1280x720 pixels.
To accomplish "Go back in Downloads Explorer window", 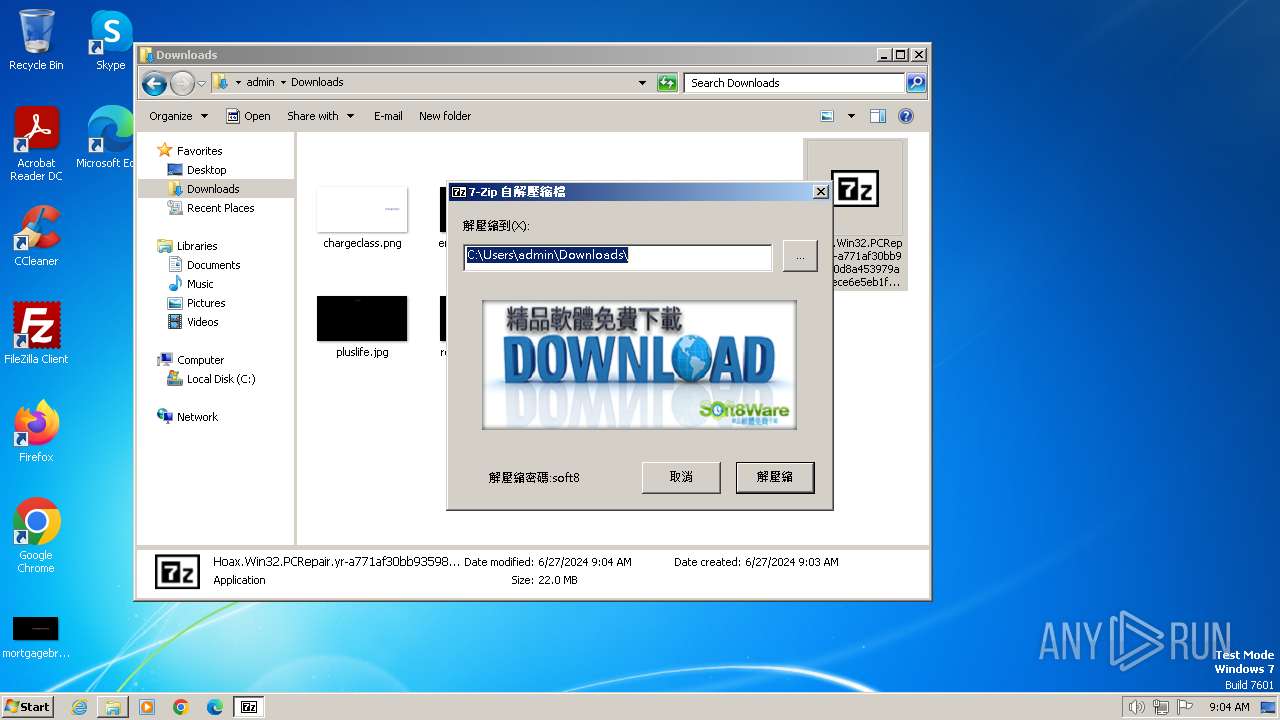I will tap(154, 83).
